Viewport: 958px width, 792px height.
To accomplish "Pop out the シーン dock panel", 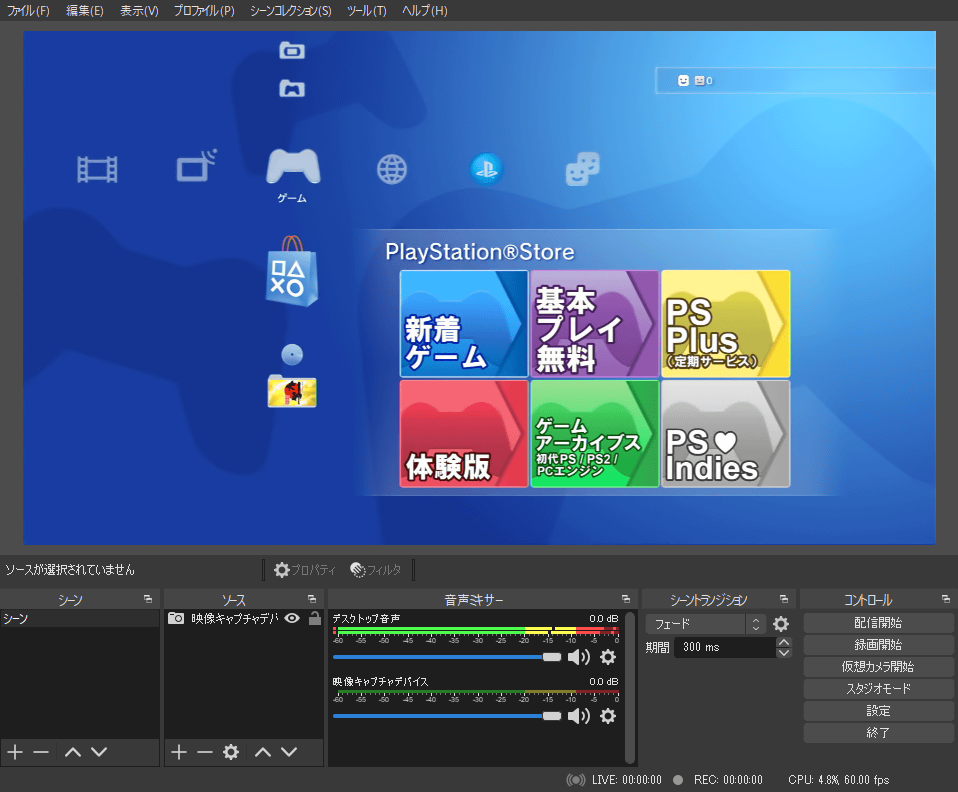I will coord(148,599).
